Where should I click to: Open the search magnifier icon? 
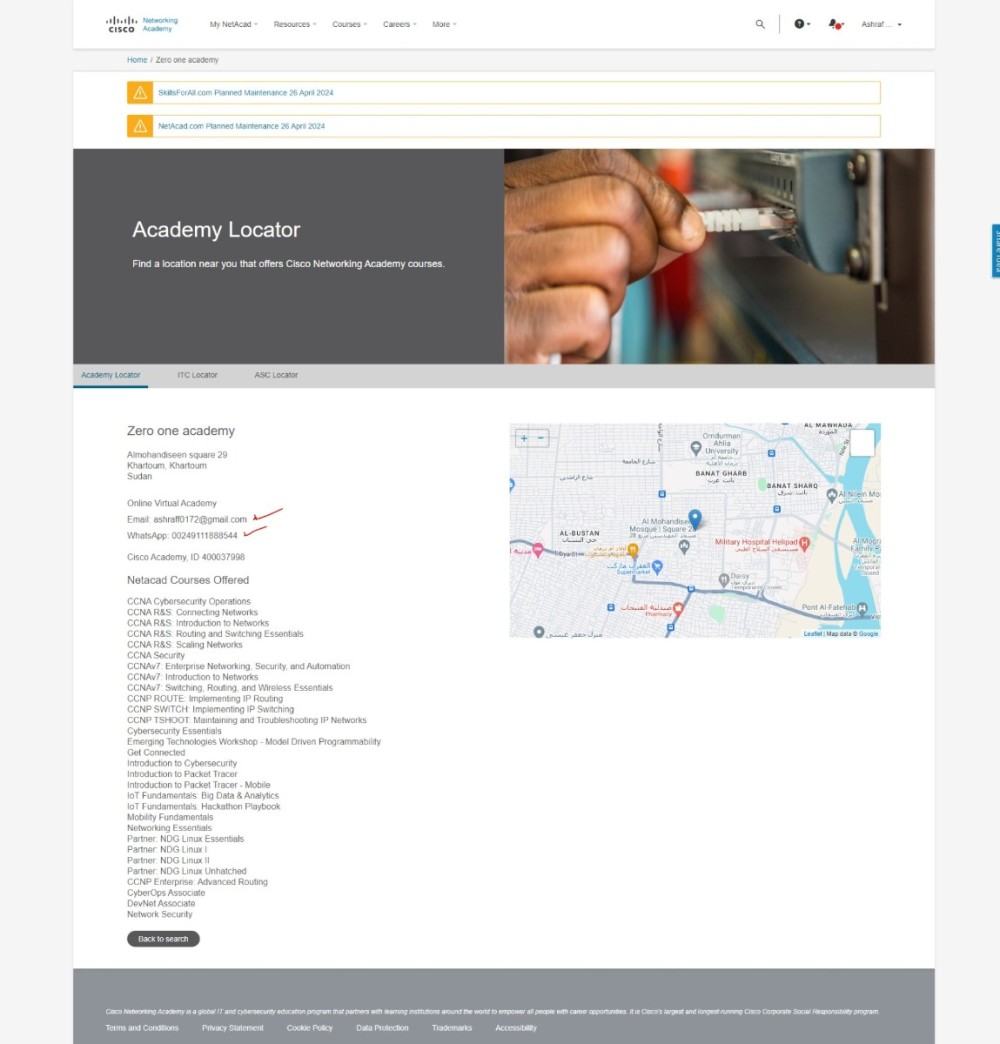(x=760, y=24)
